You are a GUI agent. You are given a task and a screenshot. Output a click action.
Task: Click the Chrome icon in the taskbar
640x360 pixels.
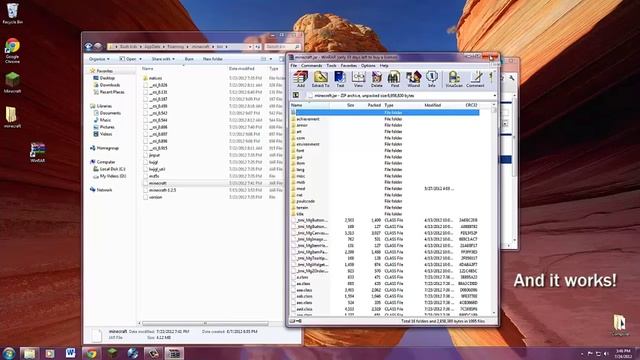point(91,353)
